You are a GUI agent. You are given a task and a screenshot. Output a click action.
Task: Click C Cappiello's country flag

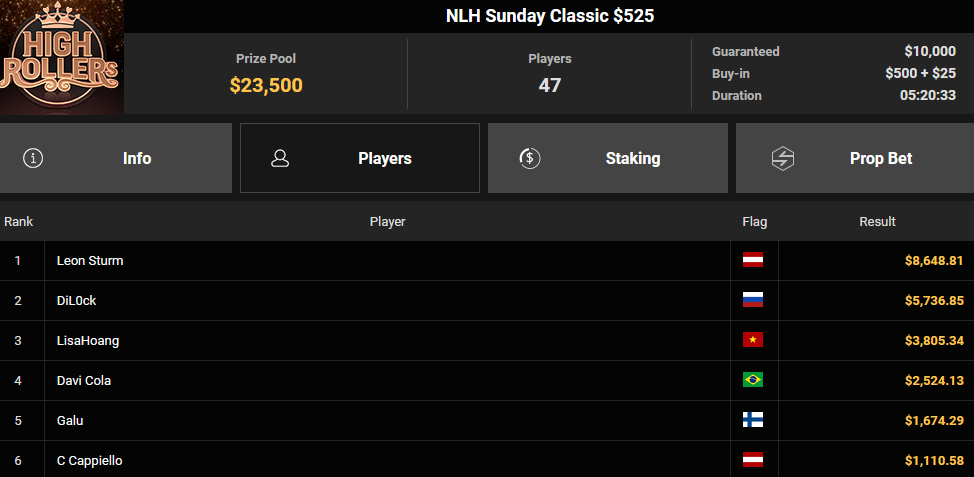753,460
